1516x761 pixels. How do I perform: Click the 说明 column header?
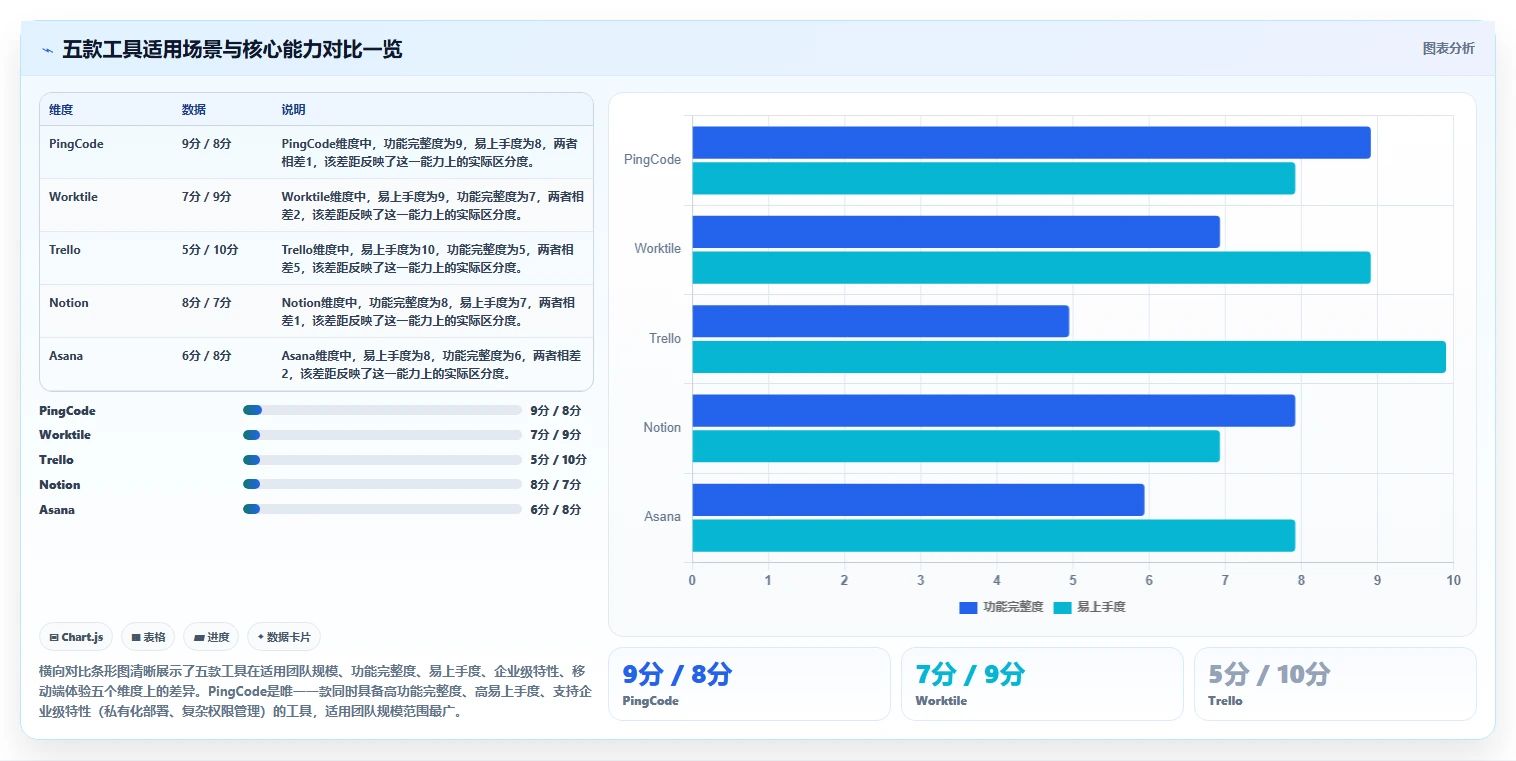pos(294,110)
